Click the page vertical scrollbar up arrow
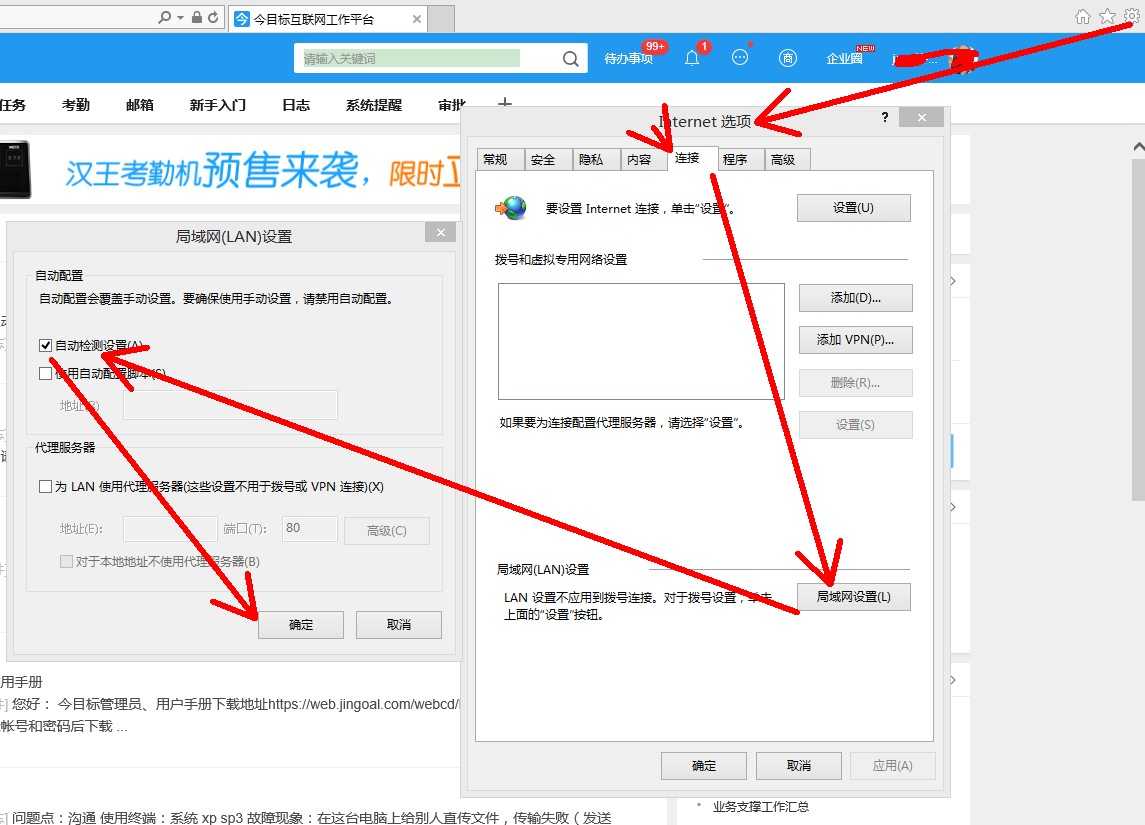 point(1137,147)
